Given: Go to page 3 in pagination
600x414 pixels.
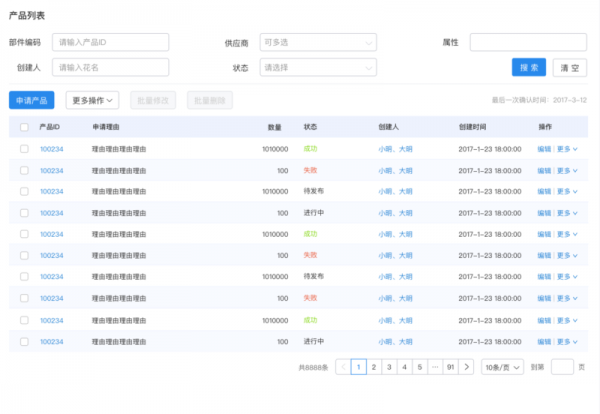Looking at the screenshot, I should [x=389, y=367].
